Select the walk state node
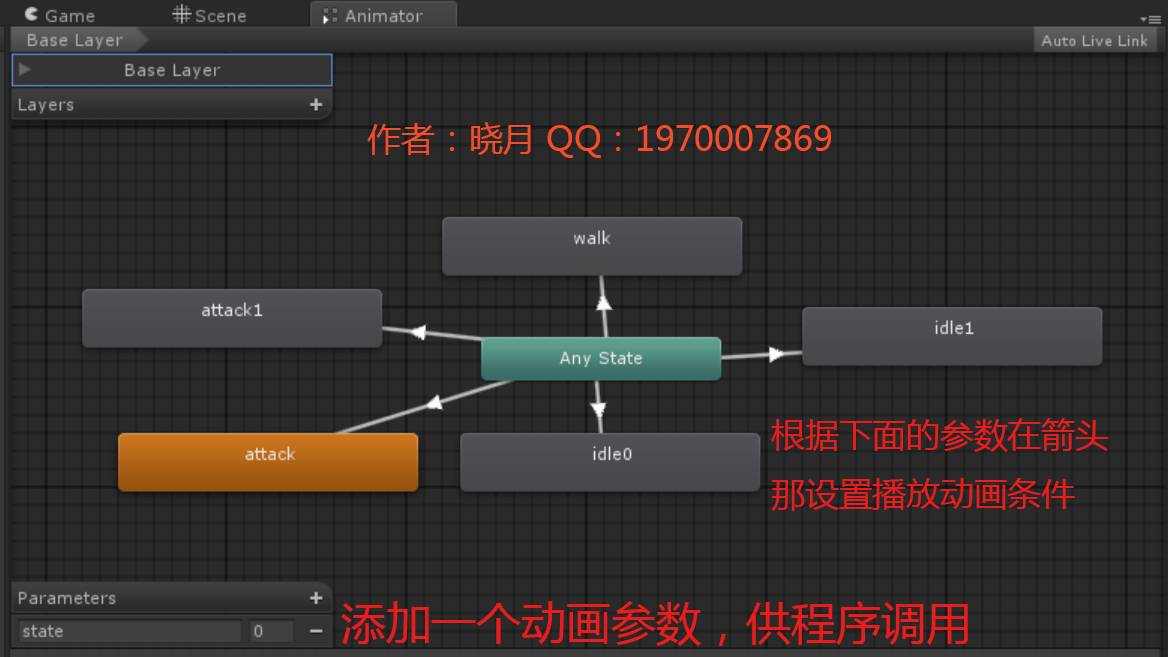This screenshot has width=1168, height=657. pyautogui.click(x=592, y=247)
